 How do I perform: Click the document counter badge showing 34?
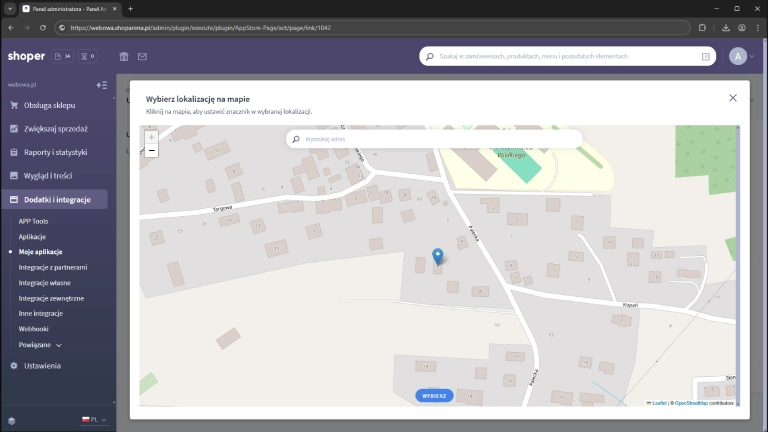point(63,56)
